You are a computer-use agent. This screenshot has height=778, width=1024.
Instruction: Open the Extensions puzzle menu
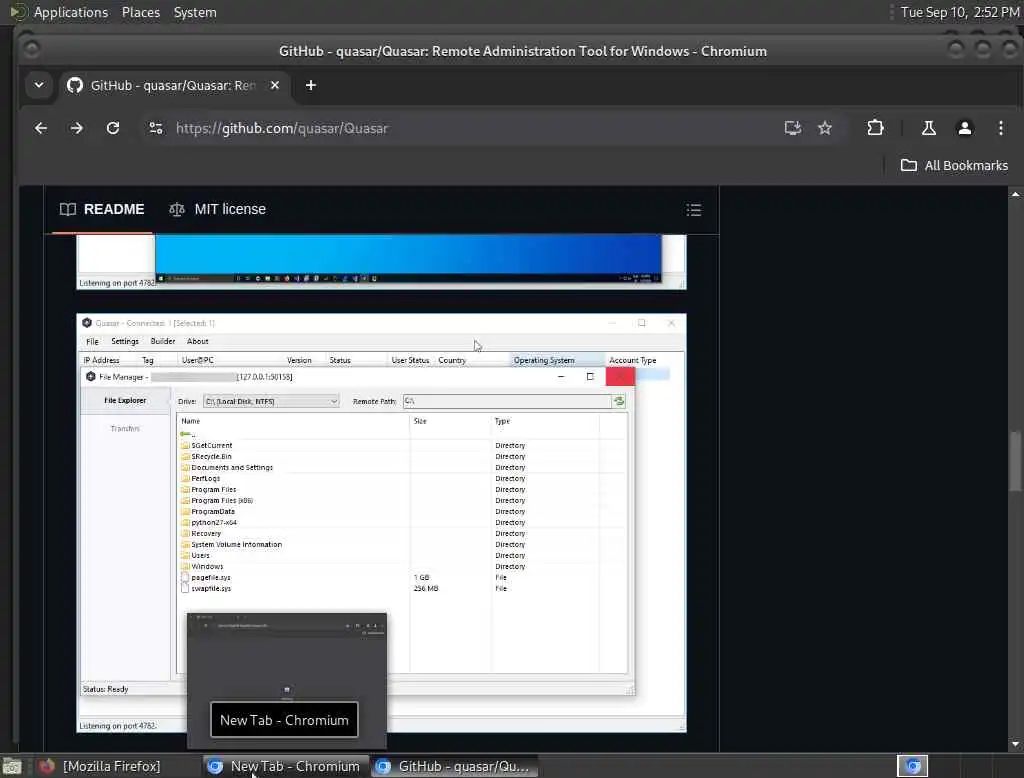coord(875,128)
